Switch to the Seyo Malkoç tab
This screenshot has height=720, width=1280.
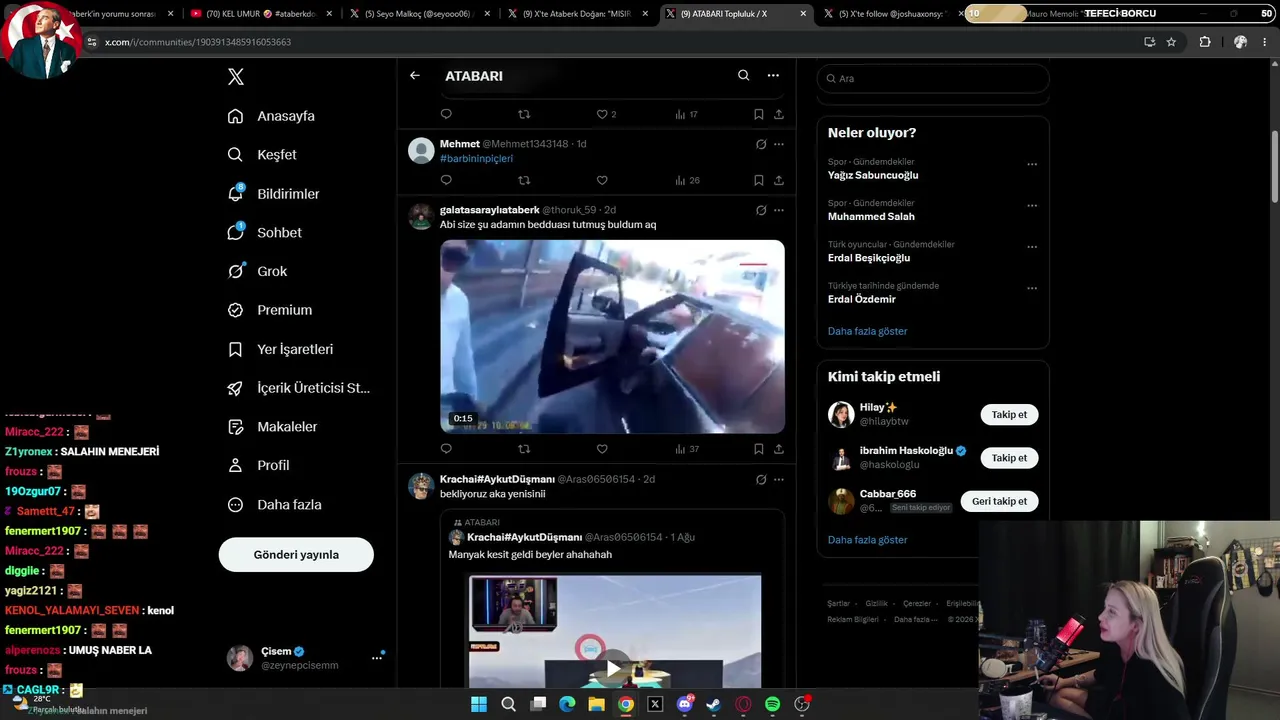click(x=417, y=14)
